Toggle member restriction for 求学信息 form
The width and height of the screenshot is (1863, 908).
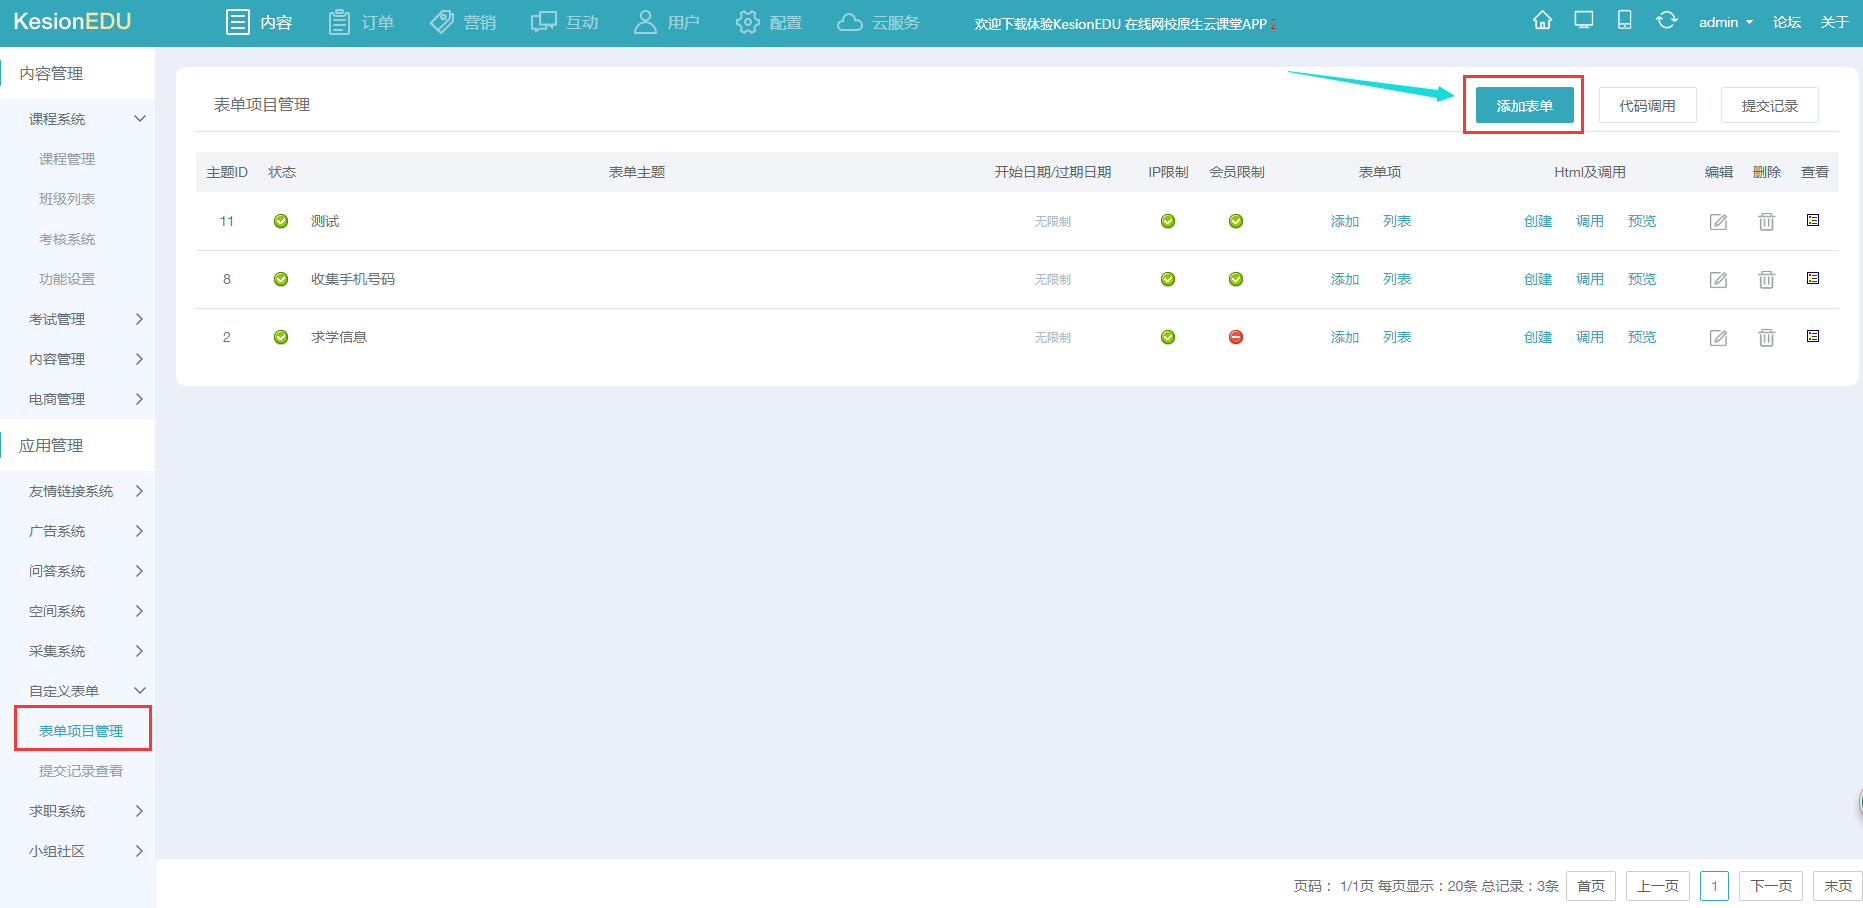1236,337
